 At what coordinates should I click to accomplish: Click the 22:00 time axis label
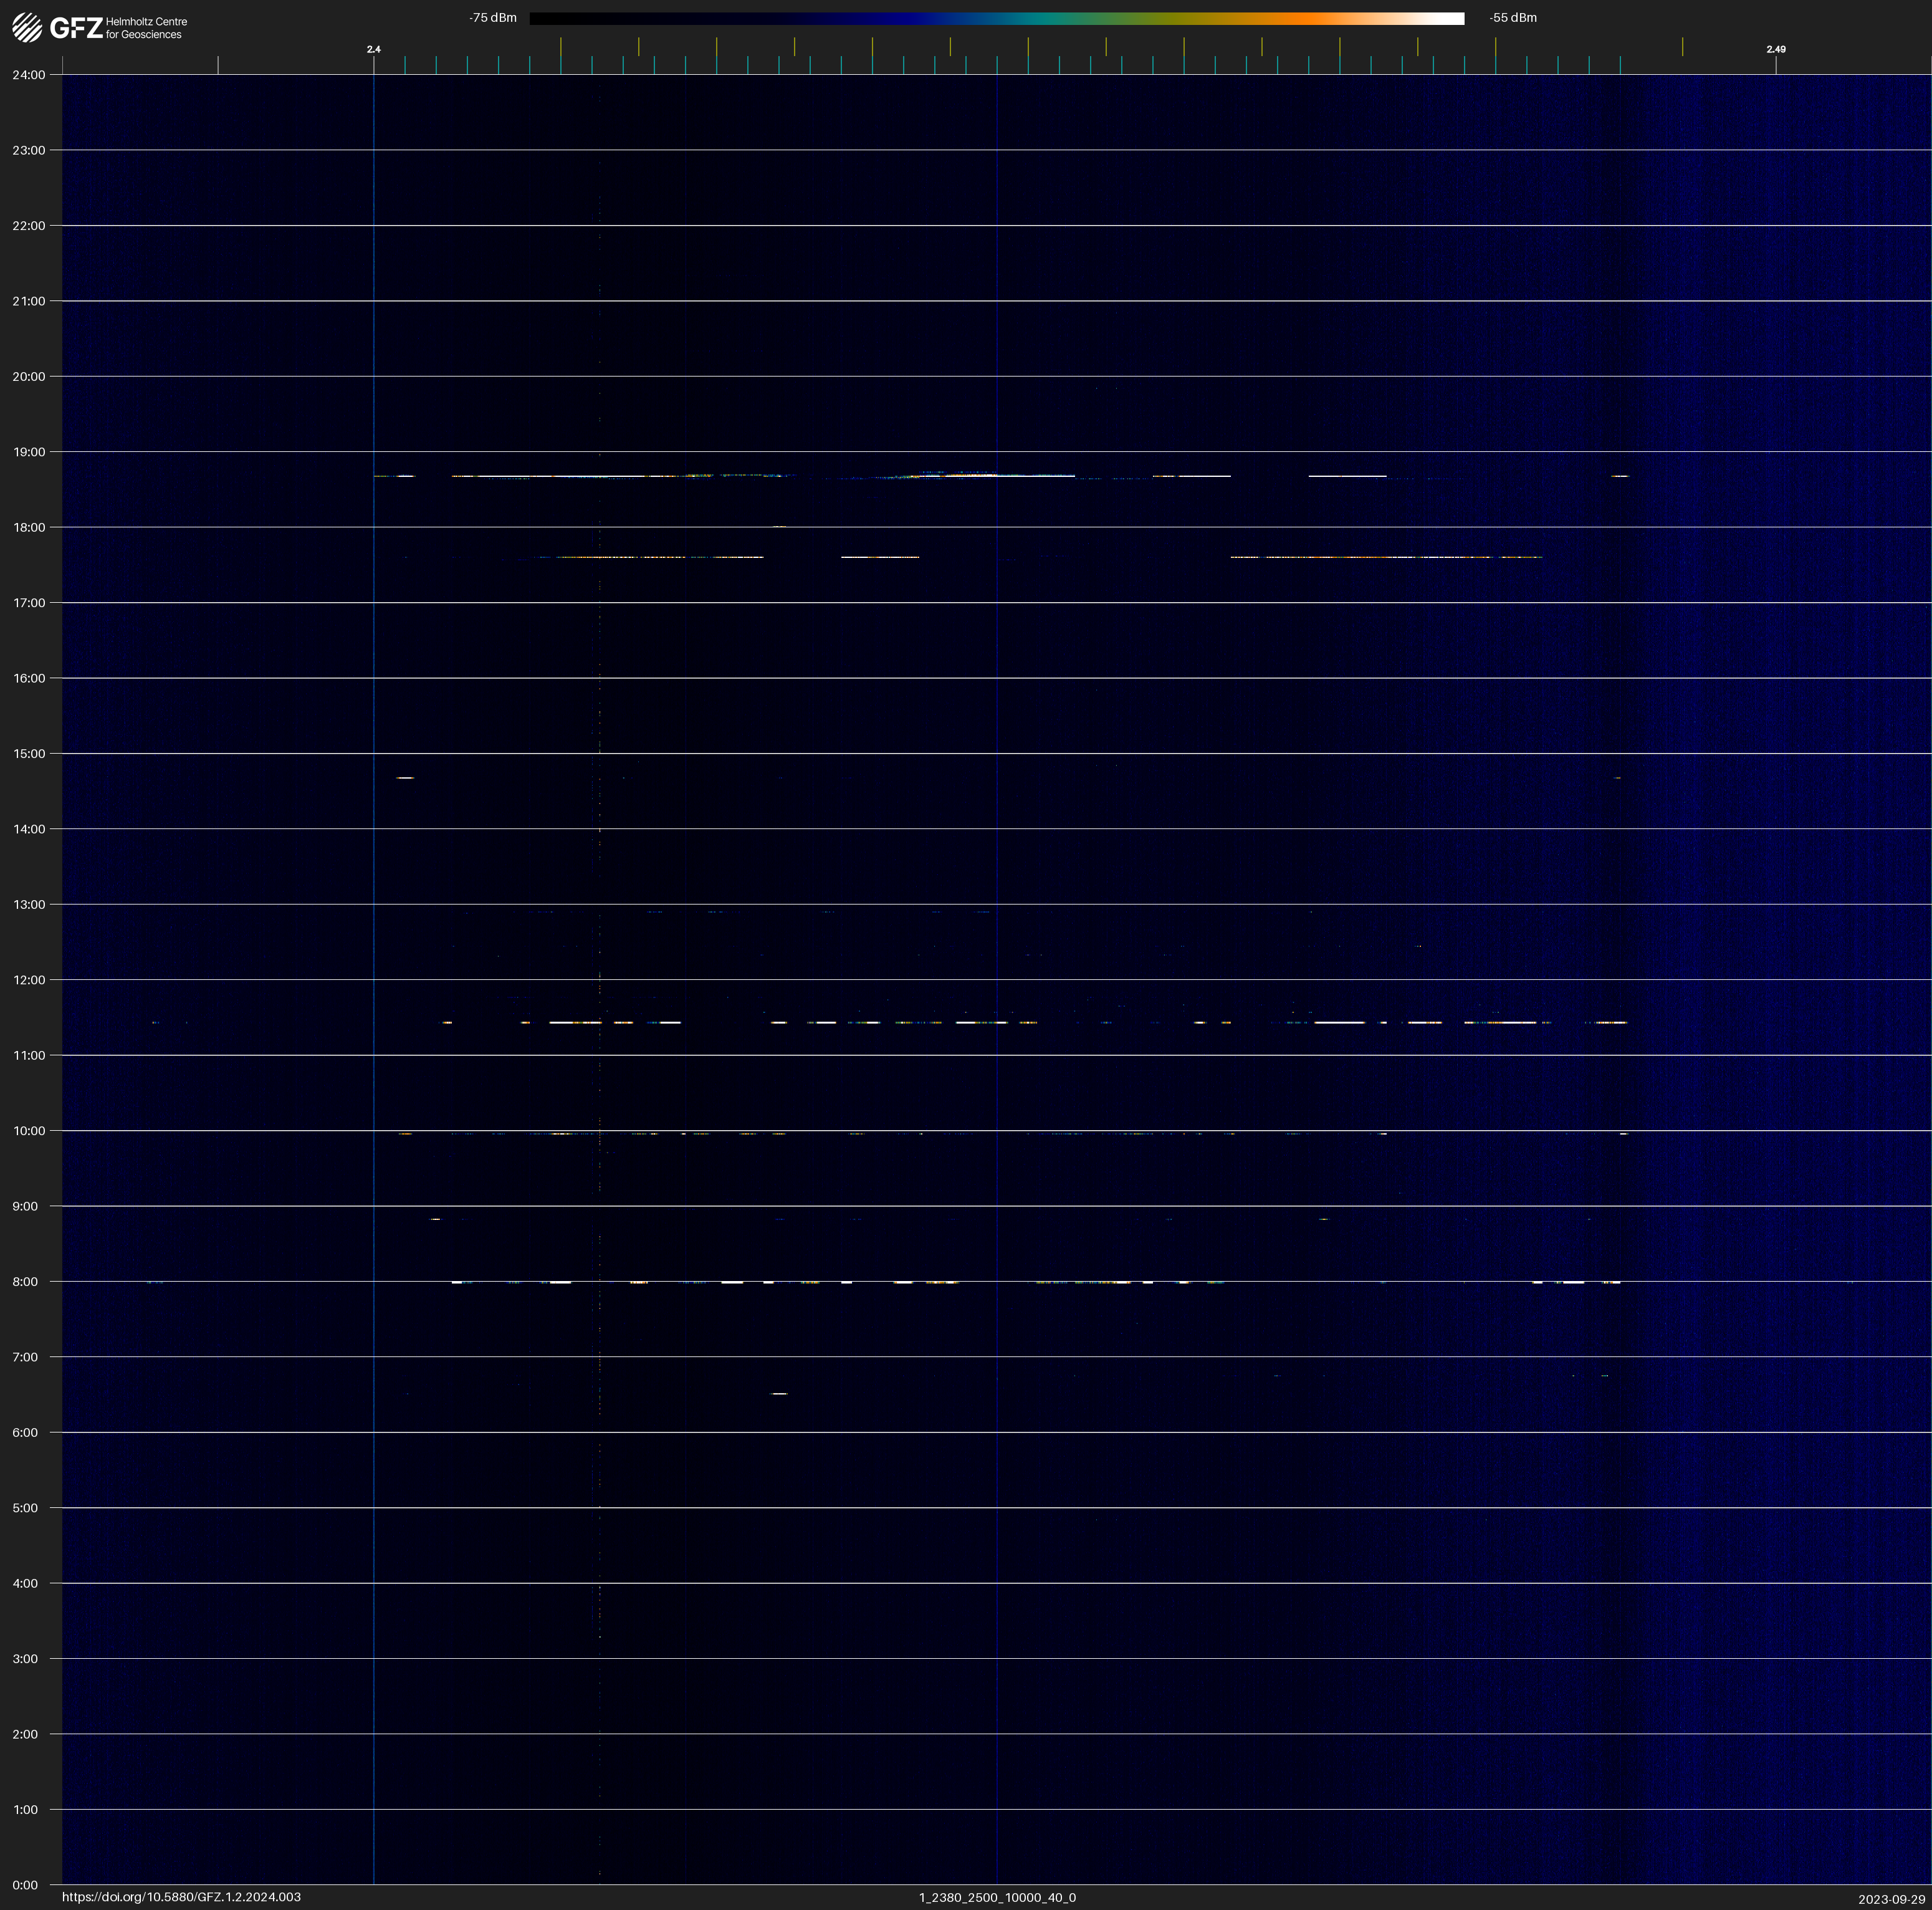point(29,226)
